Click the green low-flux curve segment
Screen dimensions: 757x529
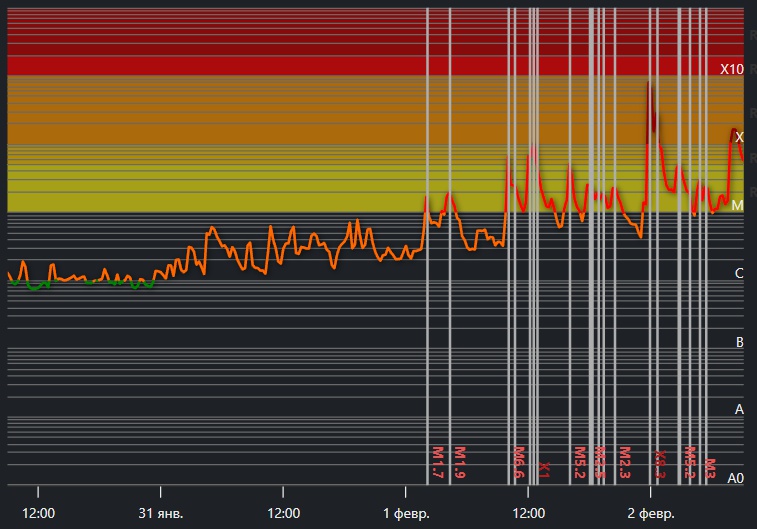tap(38, 287)
